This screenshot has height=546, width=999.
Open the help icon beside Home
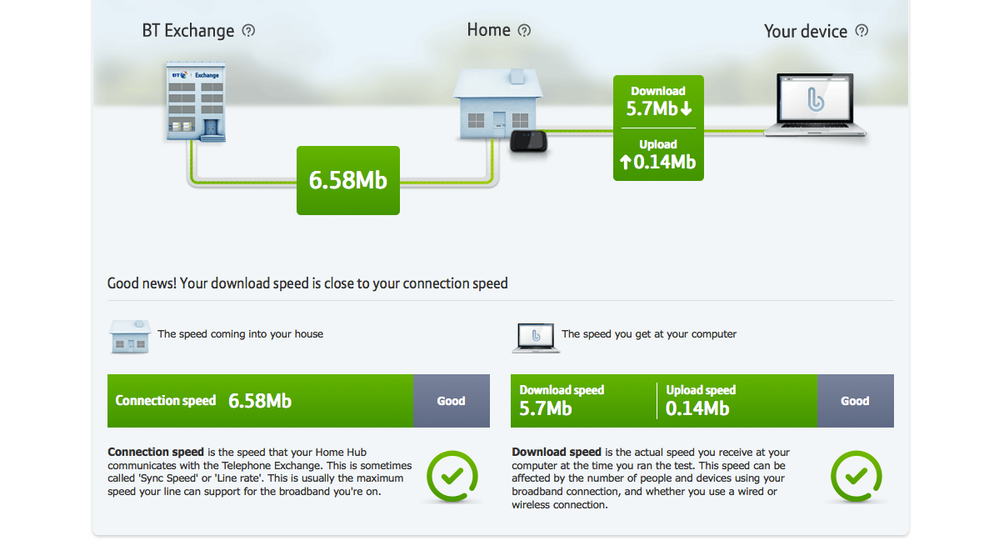[x=524, y=31]
